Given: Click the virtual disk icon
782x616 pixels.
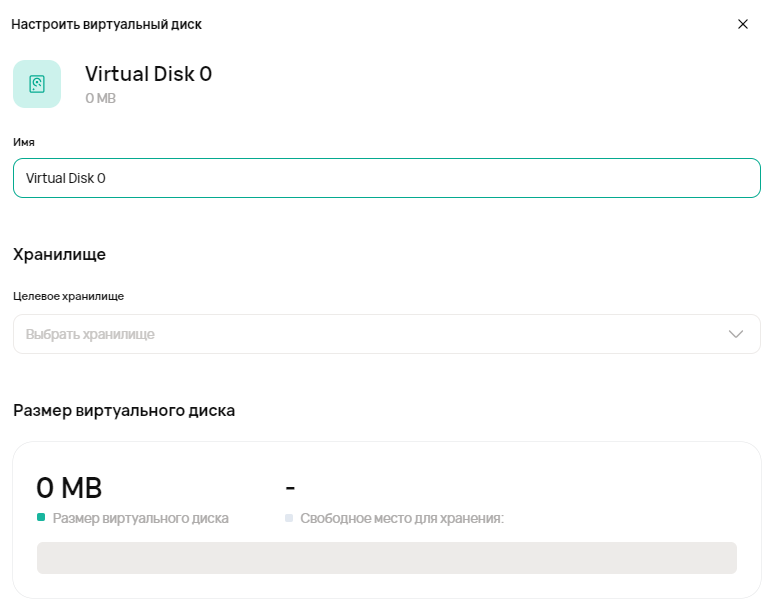Looking at the screenshot, I should [37, 84].
